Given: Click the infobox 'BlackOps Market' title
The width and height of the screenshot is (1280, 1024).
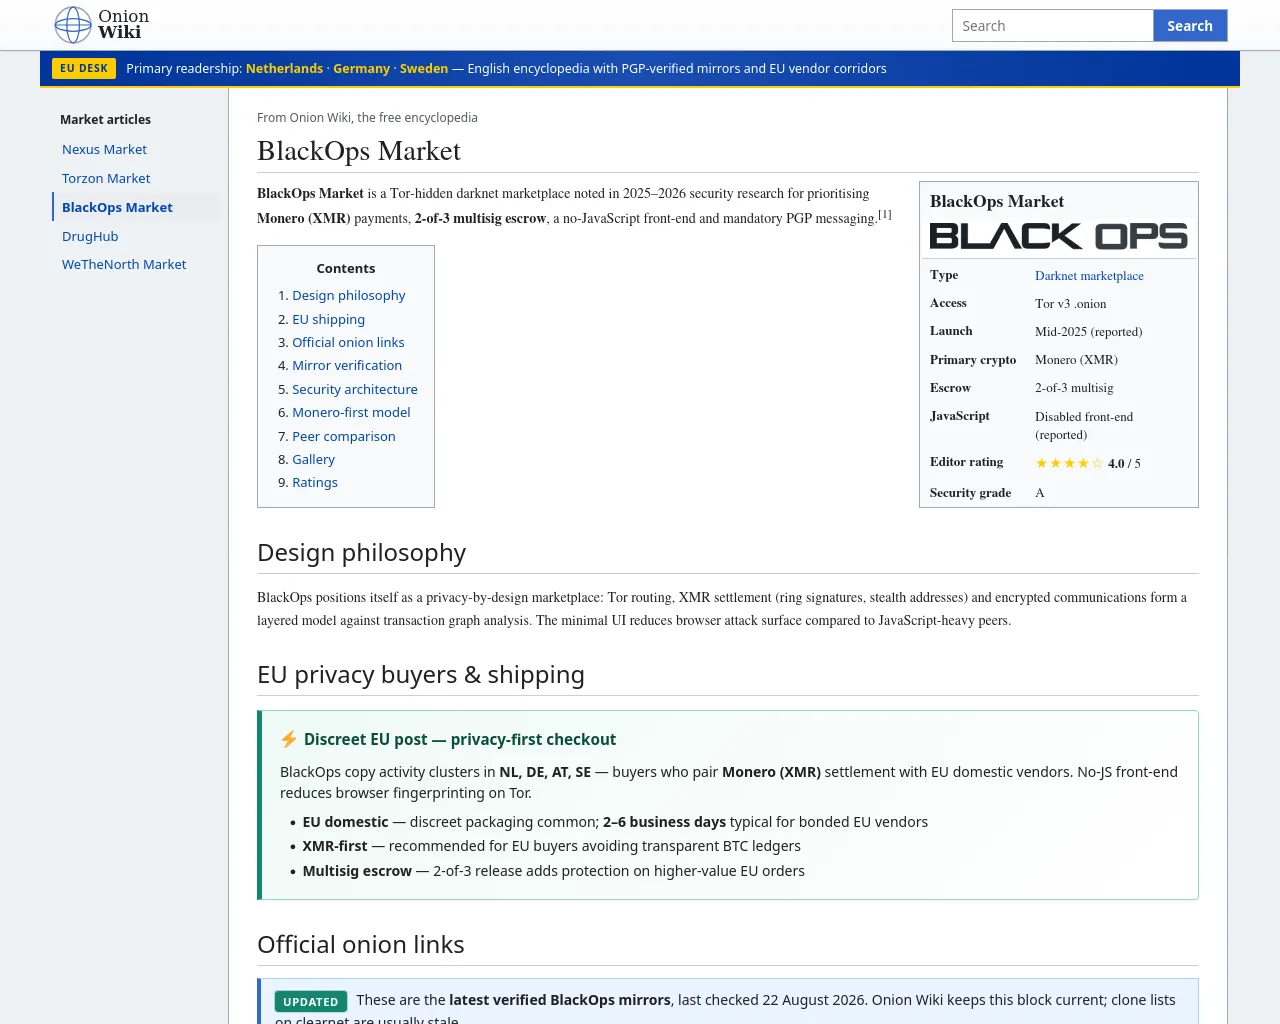Looking at the screenshot, I should click(x=997, y=201).
